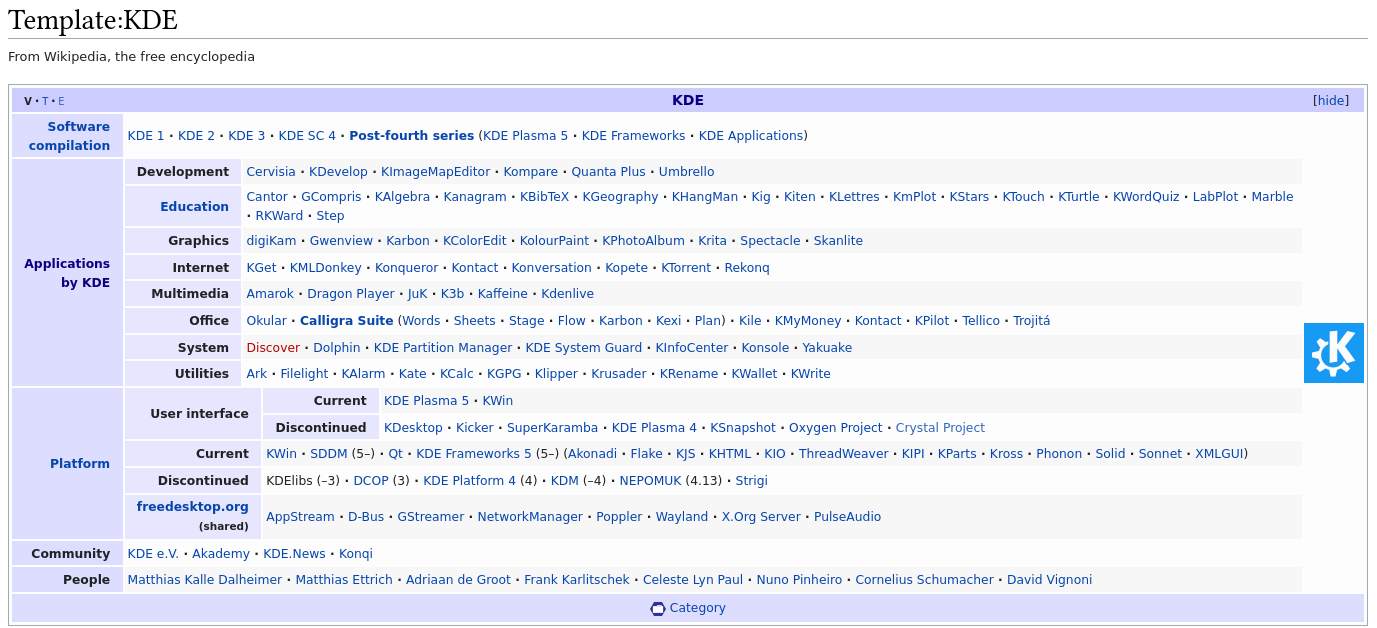Open the Education group heading link
Screen dimensions: 1377x628
(194, 207)
